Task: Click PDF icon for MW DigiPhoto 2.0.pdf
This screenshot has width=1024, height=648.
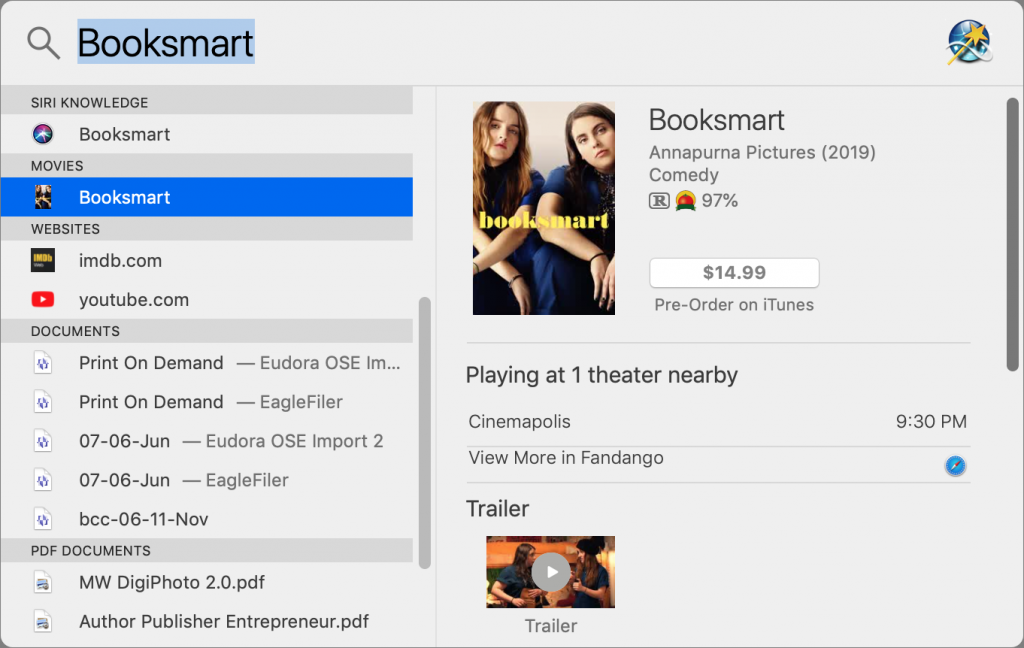Action: [x=43, y=582]
